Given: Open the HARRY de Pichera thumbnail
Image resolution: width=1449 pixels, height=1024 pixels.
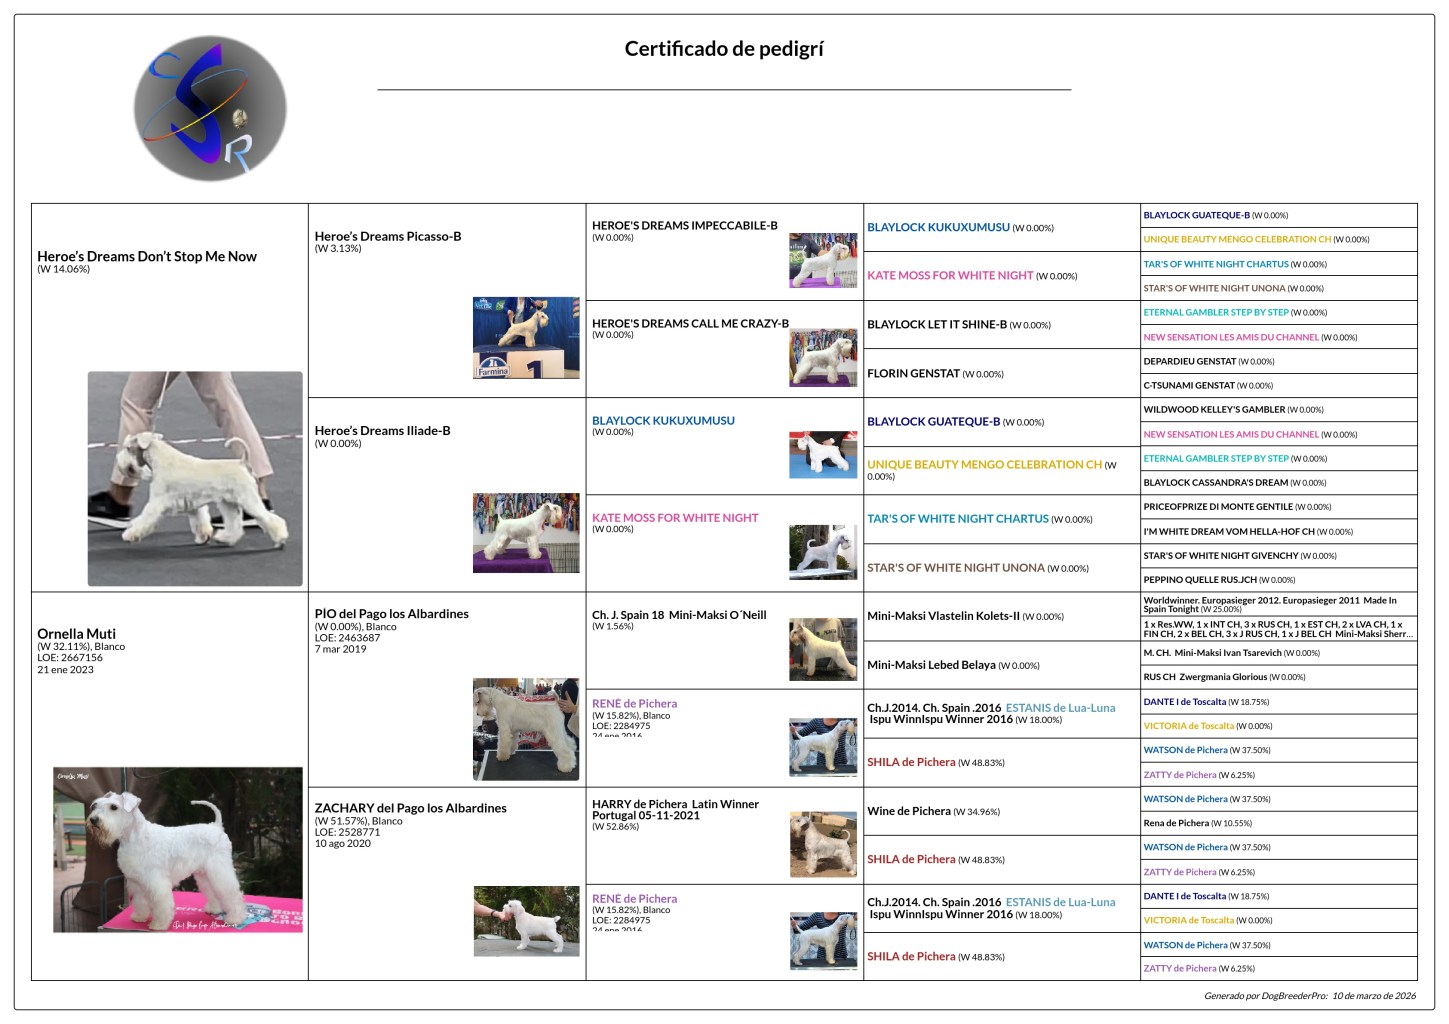Looking at the screenshot, I should [x=823, y=844].
